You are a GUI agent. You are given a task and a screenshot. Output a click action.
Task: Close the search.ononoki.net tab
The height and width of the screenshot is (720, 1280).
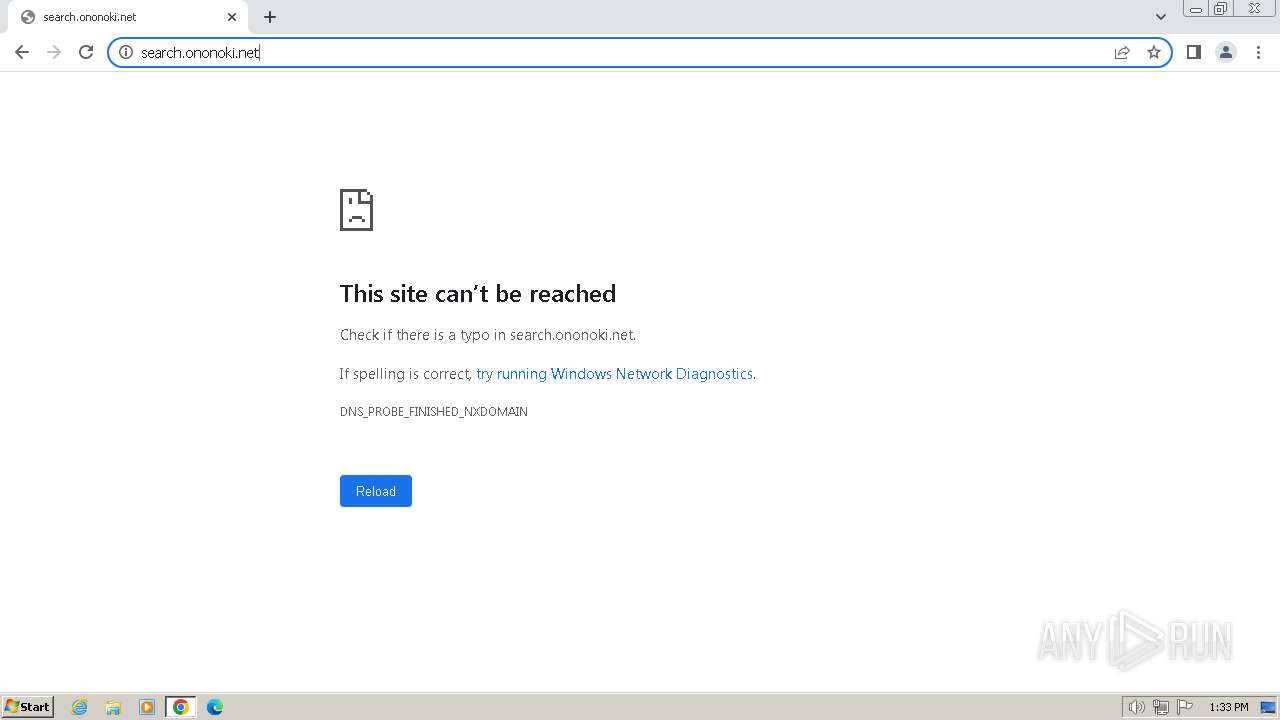pyautogui.click(x=232, y=17)
